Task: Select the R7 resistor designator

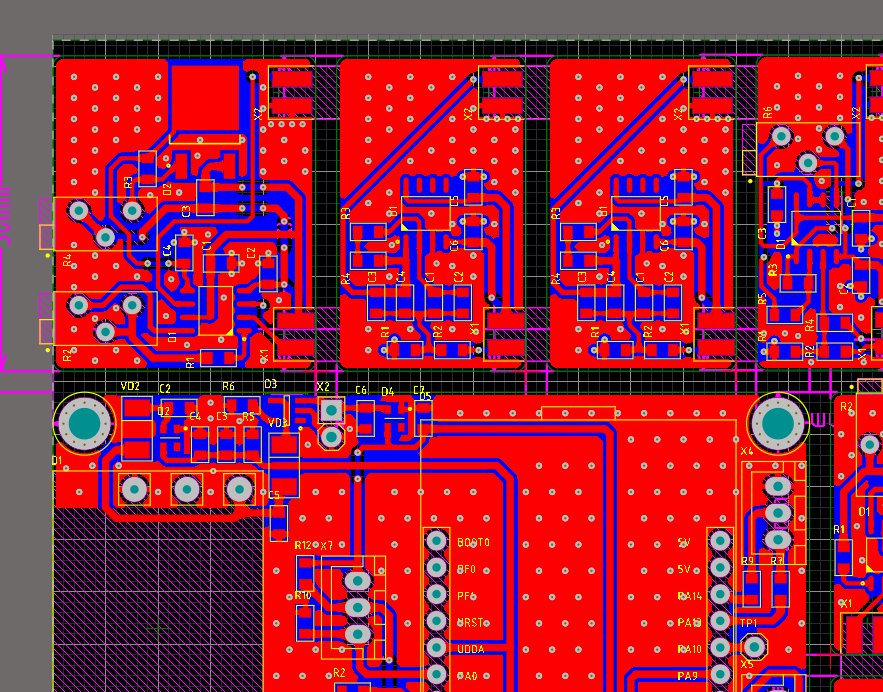Action: pos(777,561)
